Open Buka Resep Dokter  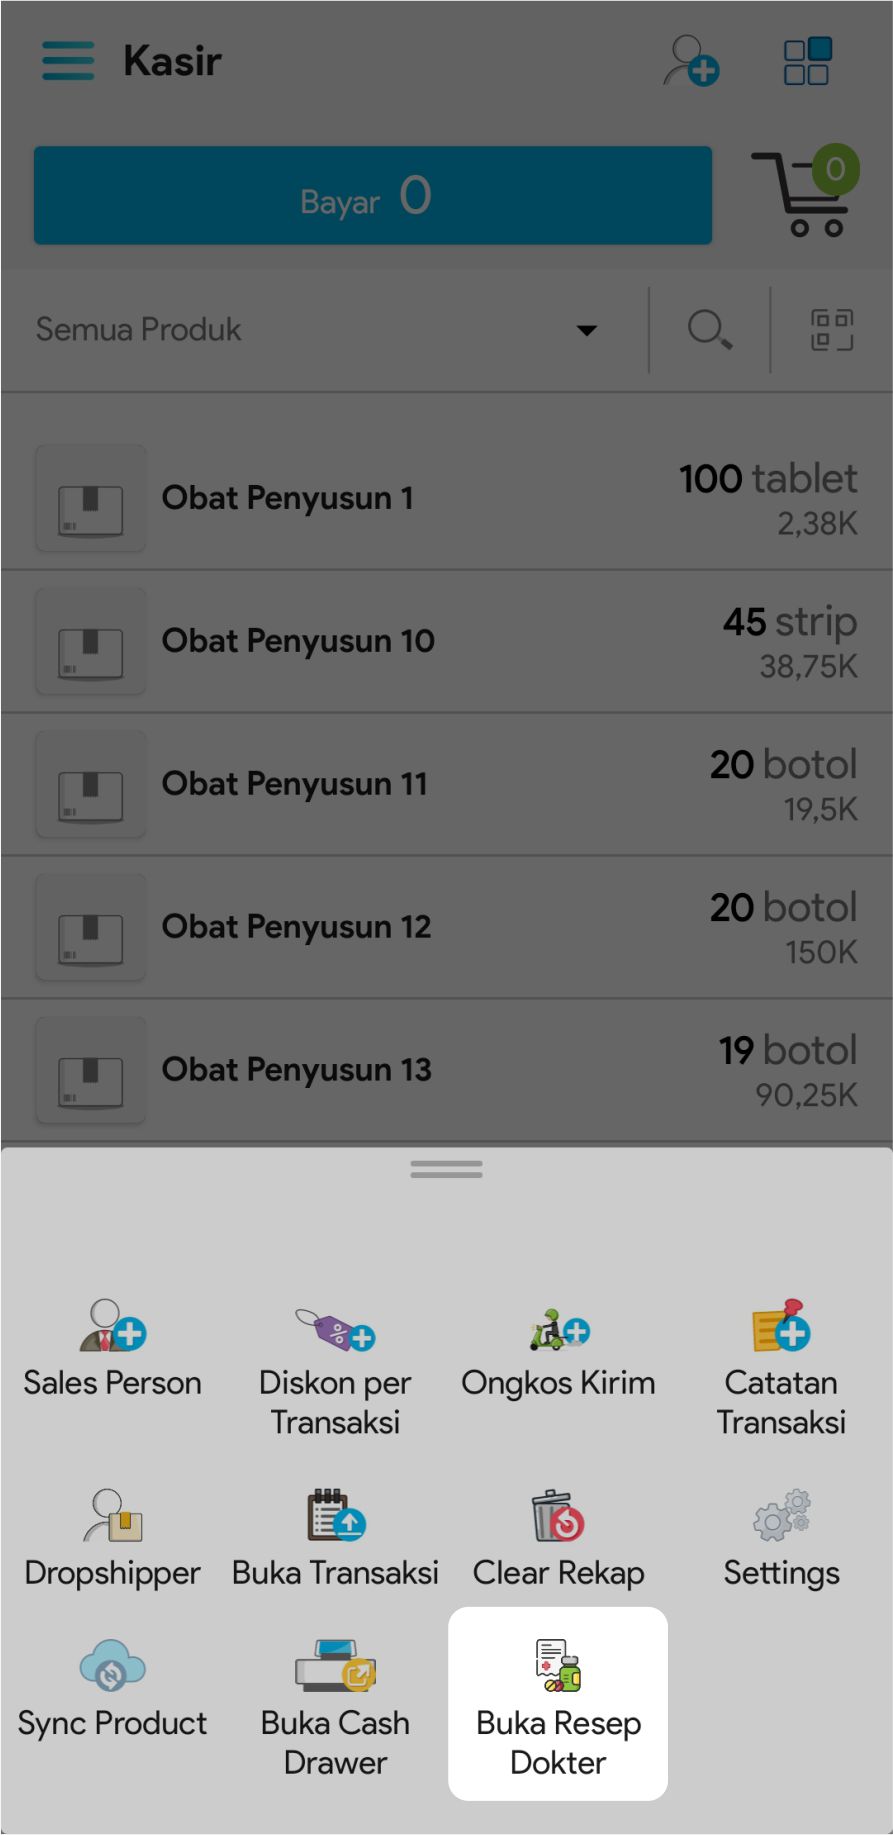click(x=558, y=1704)
